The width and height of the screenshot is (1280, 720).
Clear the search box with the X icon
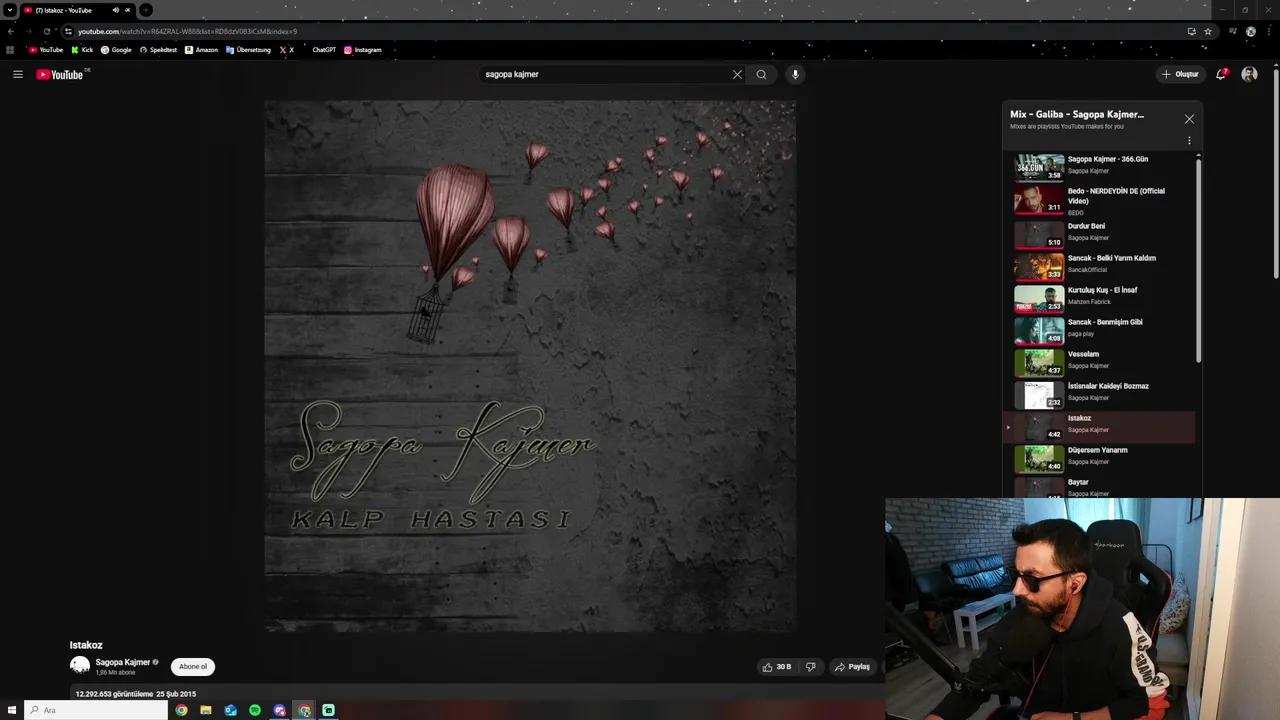(x=737, y=74)
